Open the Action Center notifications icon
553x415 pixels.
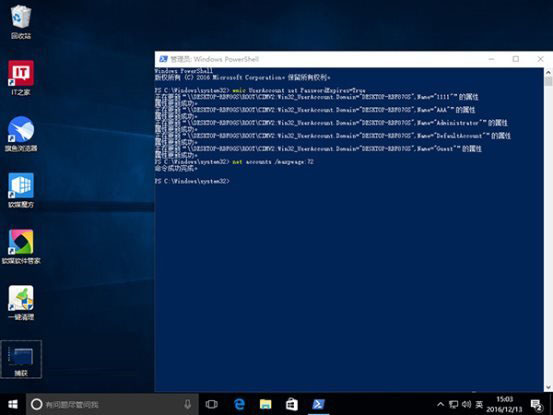(536, 405)
